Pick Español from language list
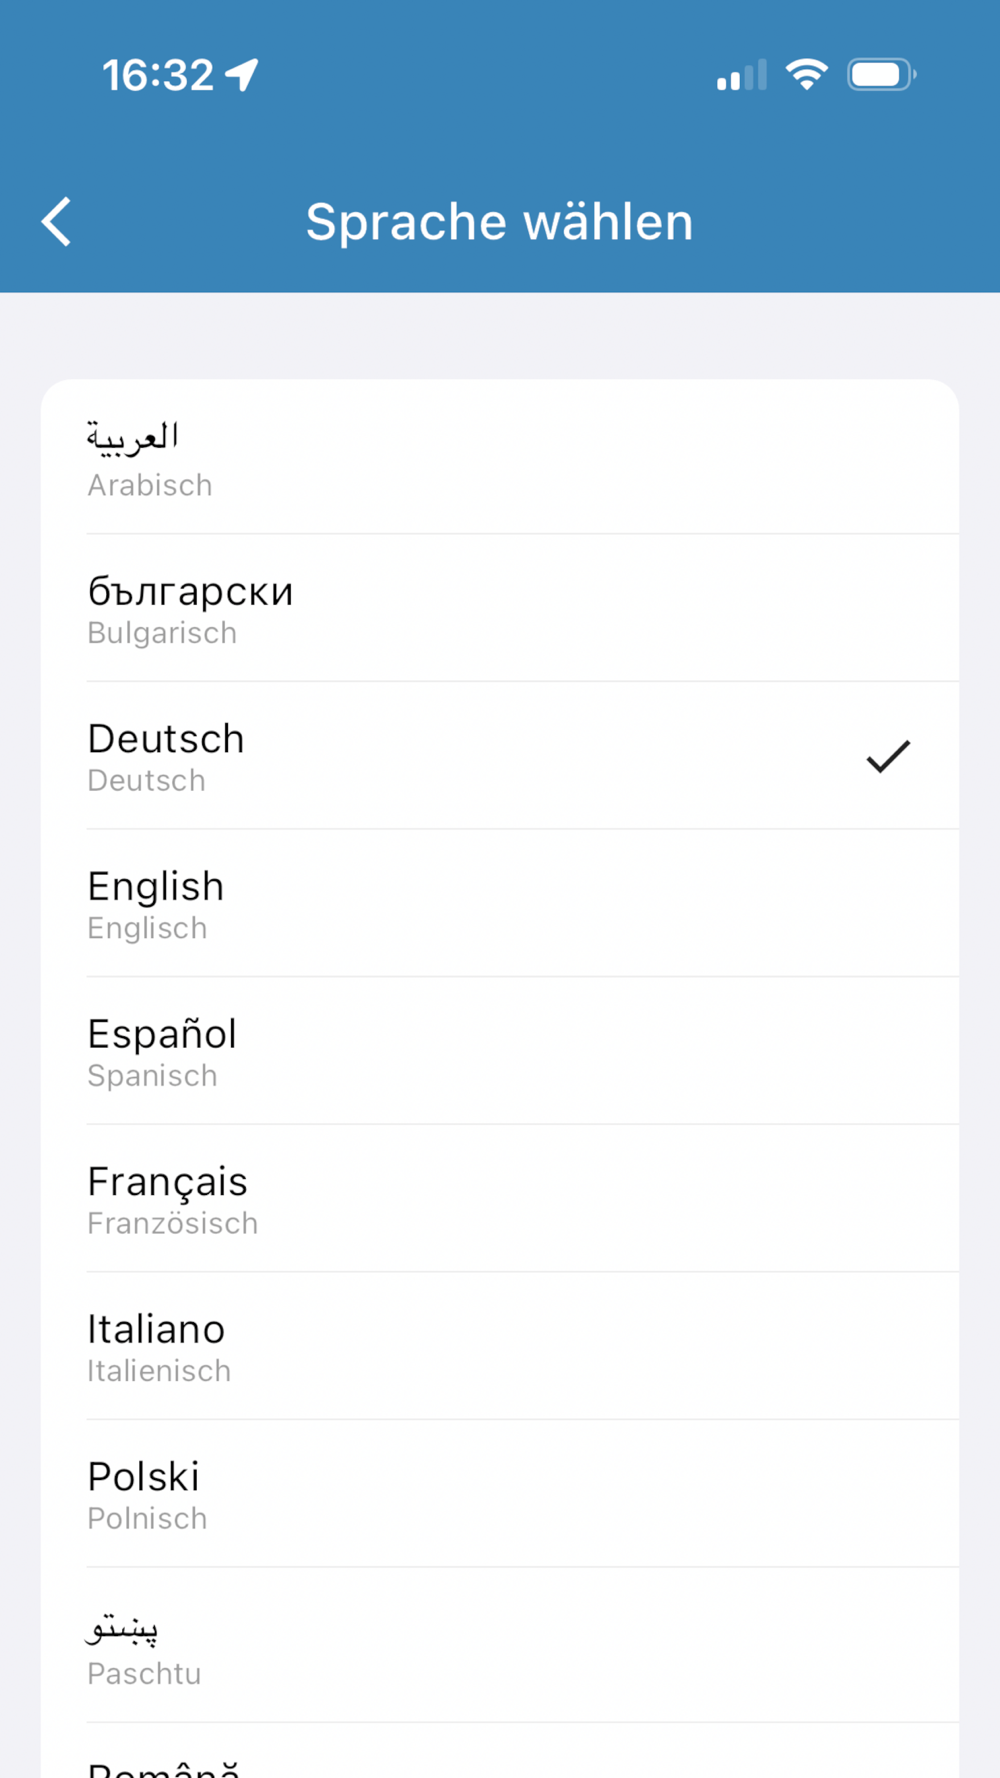Screen dimensions: 1000x1778 [x=500, y=1051]
